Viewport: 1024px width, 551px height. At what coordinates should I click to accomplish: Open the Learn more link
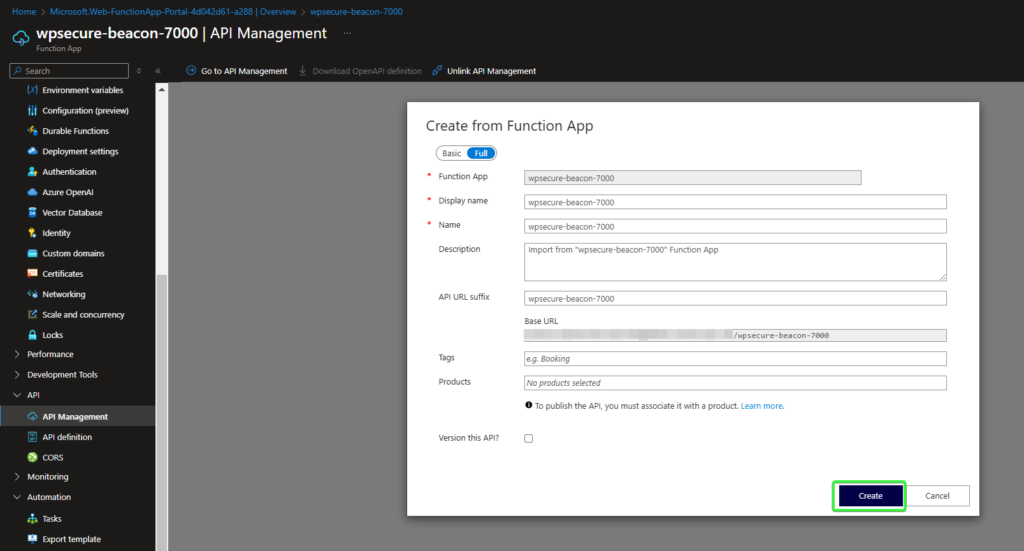(x=762, y=406)
